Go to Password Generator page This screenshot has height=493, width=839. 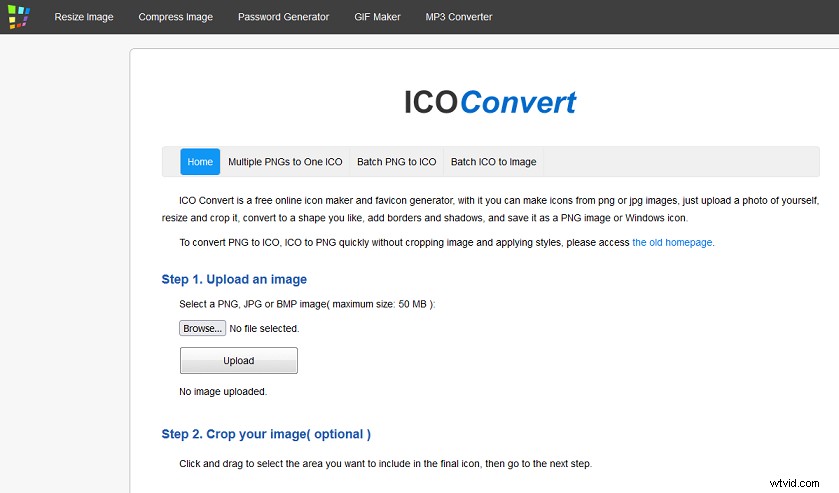tap(284, 17)
